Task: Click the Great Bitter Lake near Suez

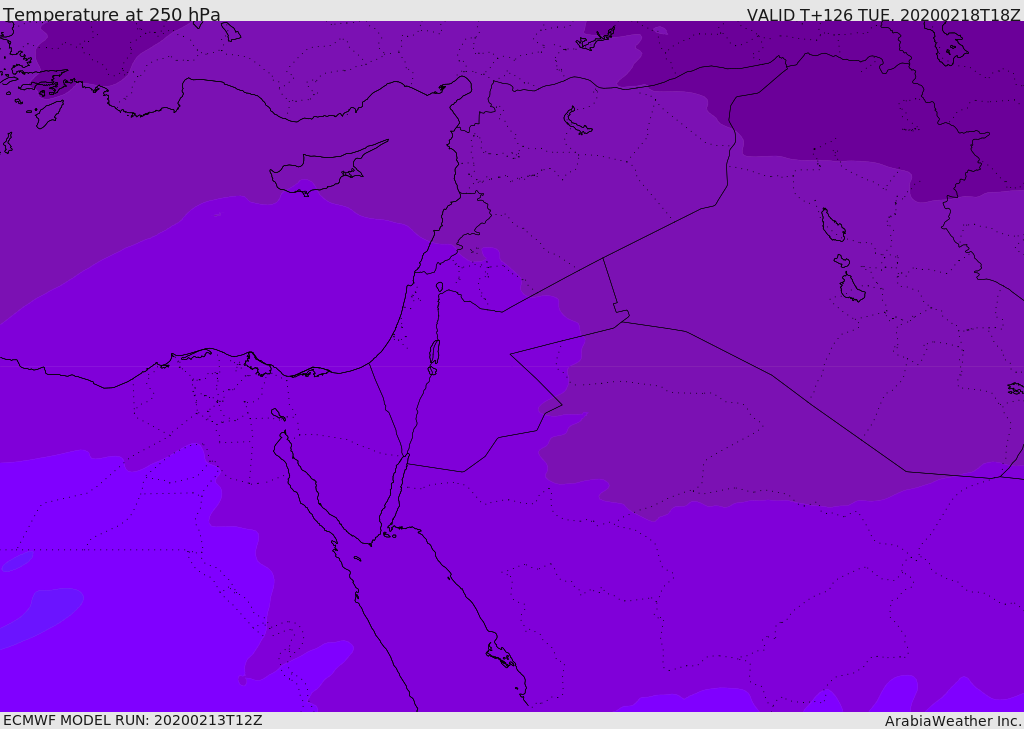Action: tap(278, 414)
